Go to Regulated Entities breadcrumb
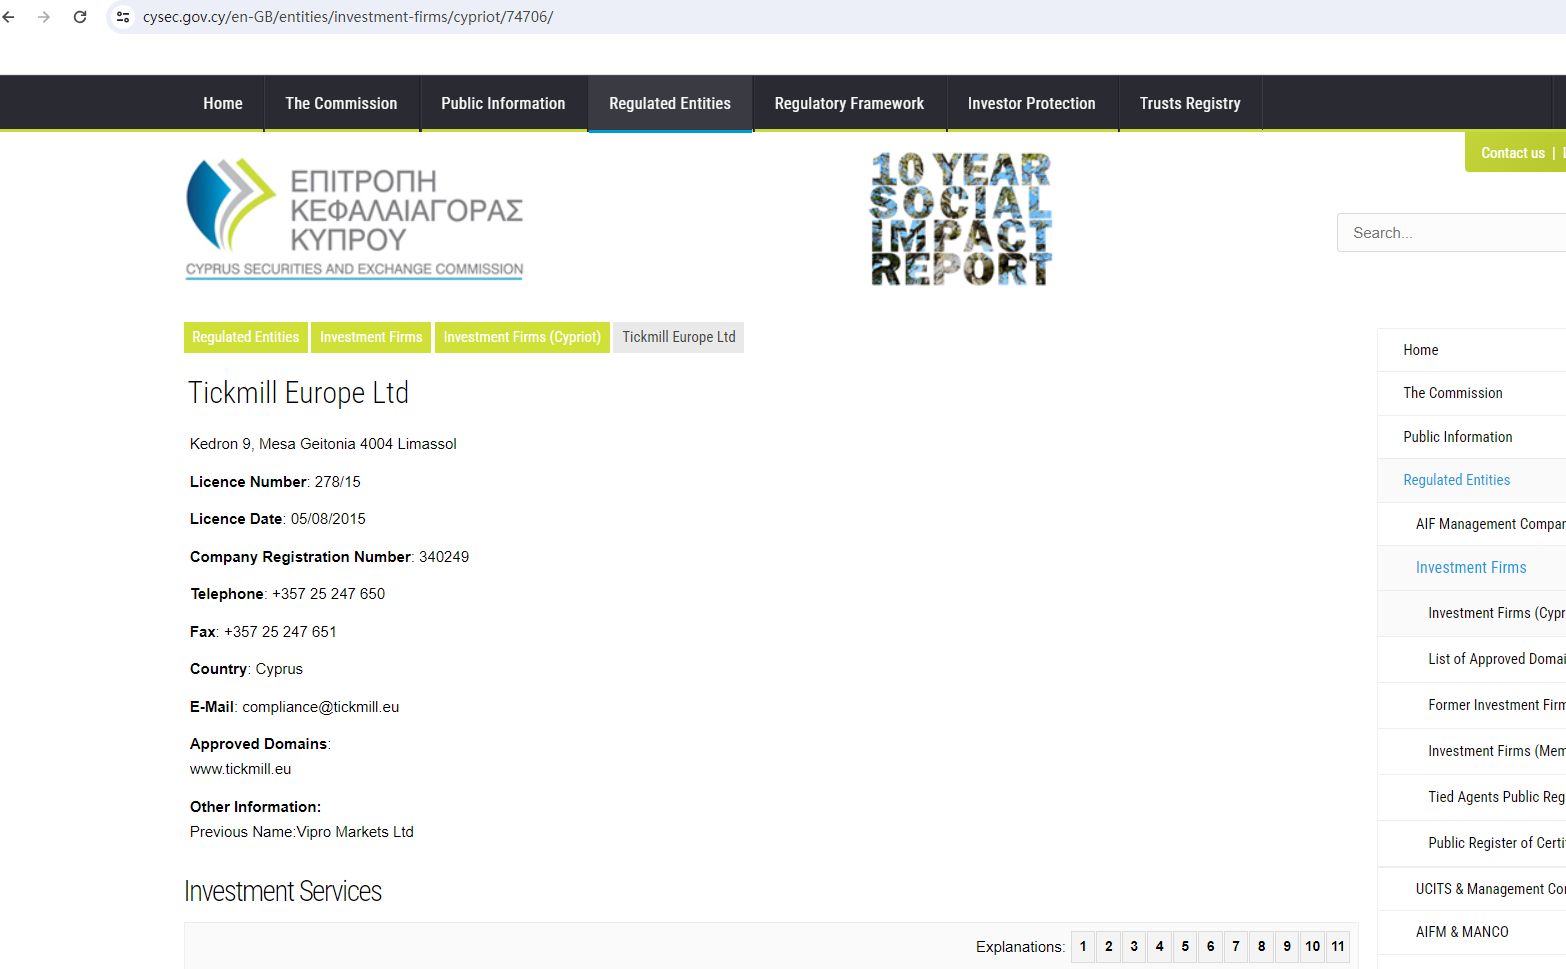 click(x=246, y=337)
